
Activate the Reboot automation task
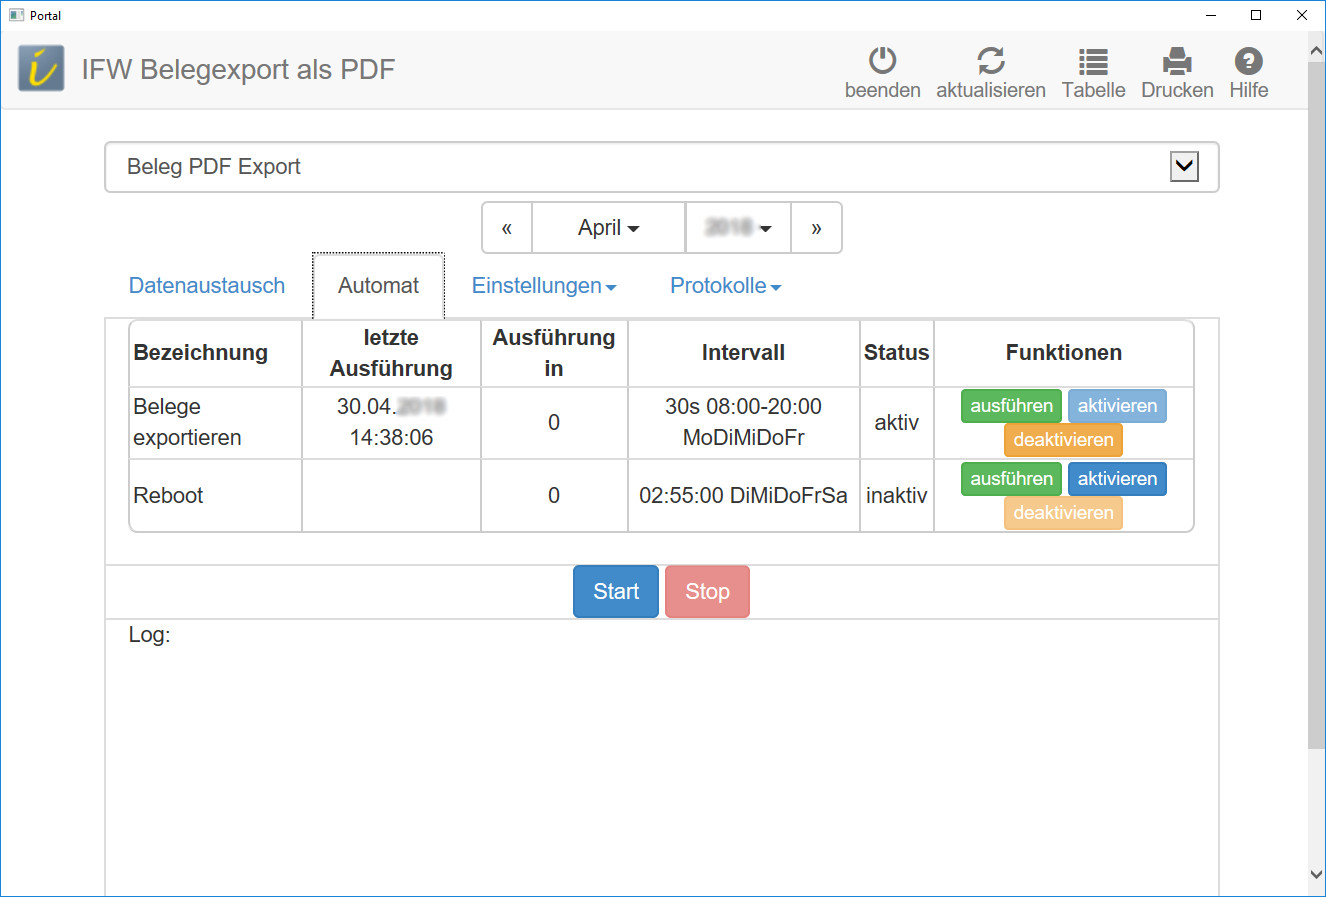(1117, 479)
